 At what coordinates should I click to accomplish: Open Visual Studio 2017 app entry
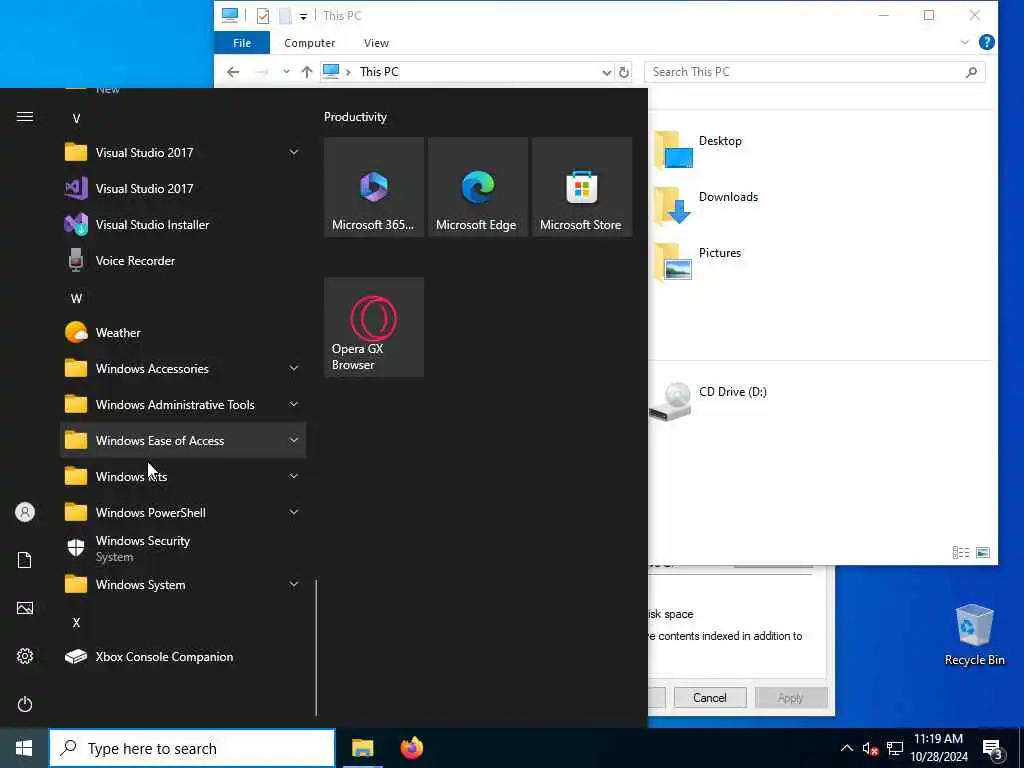(183, 189)
